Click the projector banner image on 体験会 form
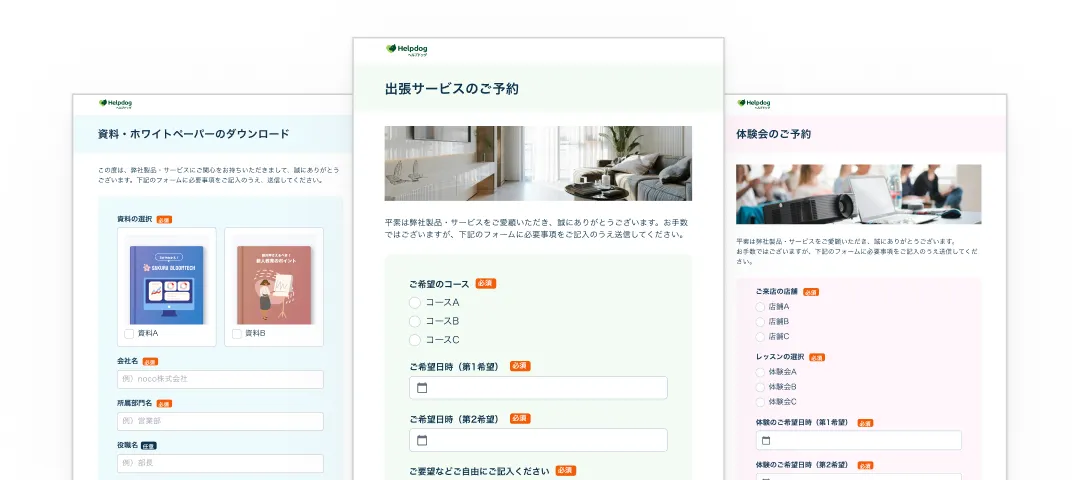This screenshot has width=1080, height=480. [x=858, y=194]
